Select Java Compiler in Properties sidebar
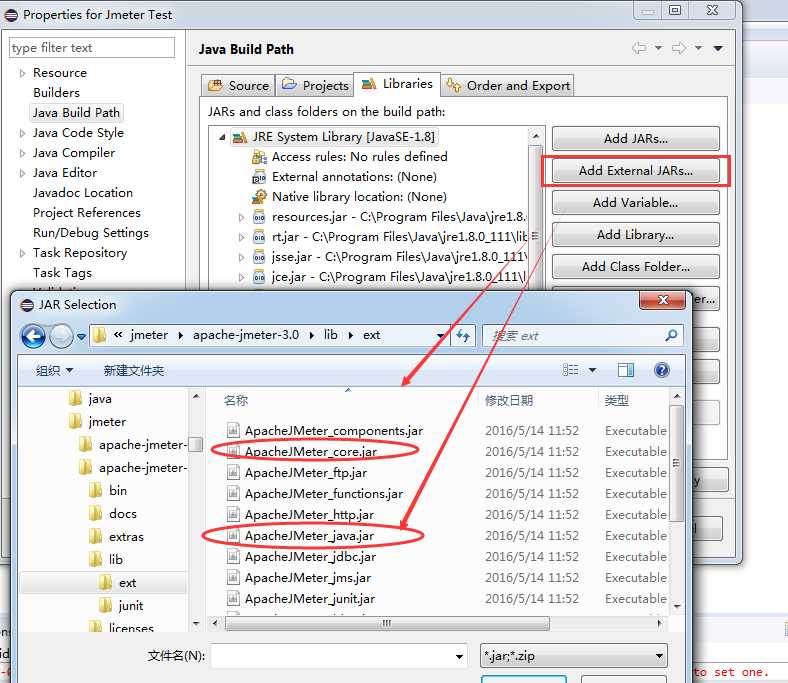 click(x=74, y=153)
